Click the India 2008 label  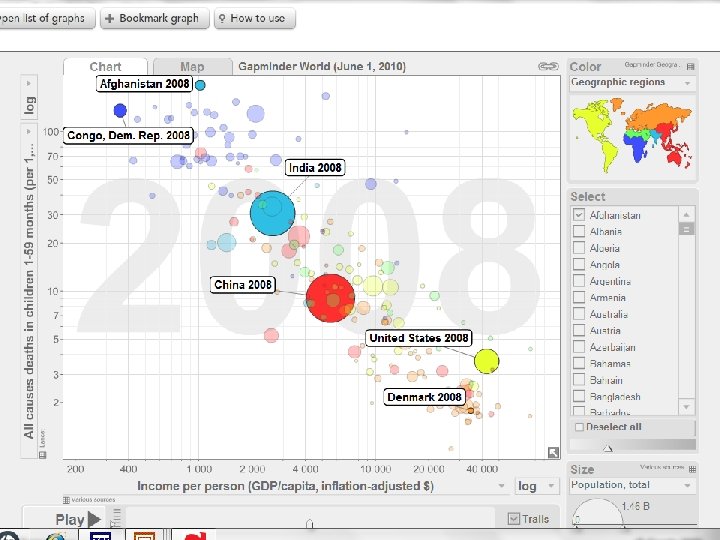click(x=315, y=168)
